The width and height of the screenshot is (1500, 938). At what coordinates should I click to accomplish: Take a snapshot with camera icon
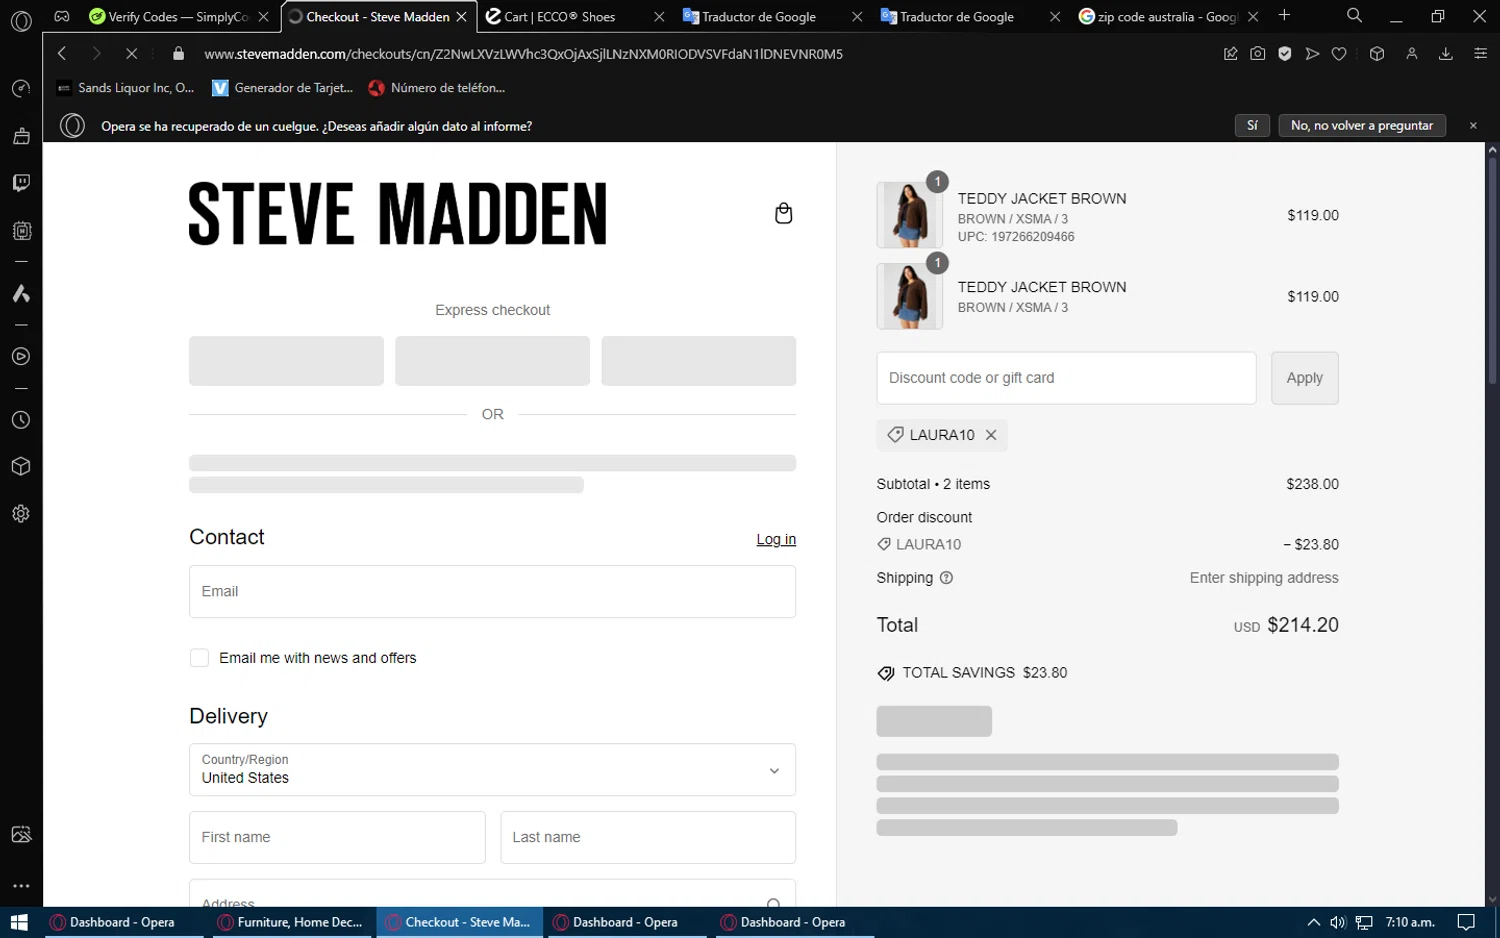tap(1258, 54)
